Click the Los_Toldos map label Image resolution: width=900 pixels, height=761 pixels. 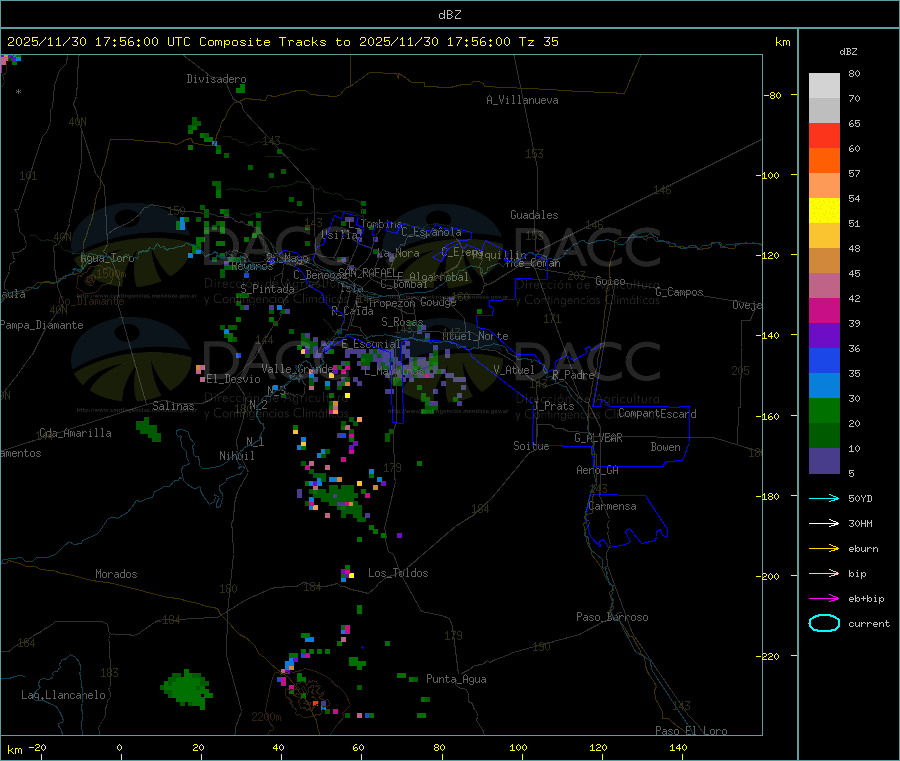(398, 573)
